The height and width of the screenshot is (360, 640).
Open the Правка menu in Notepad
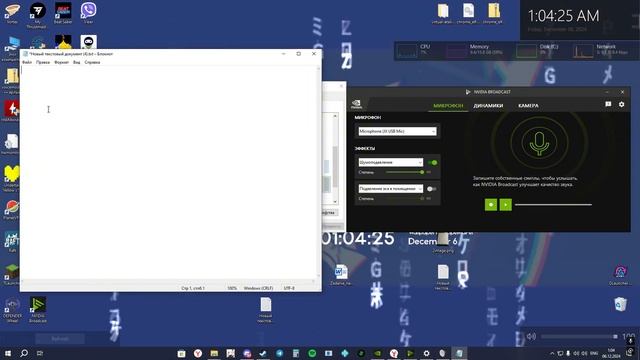(43, 62)
